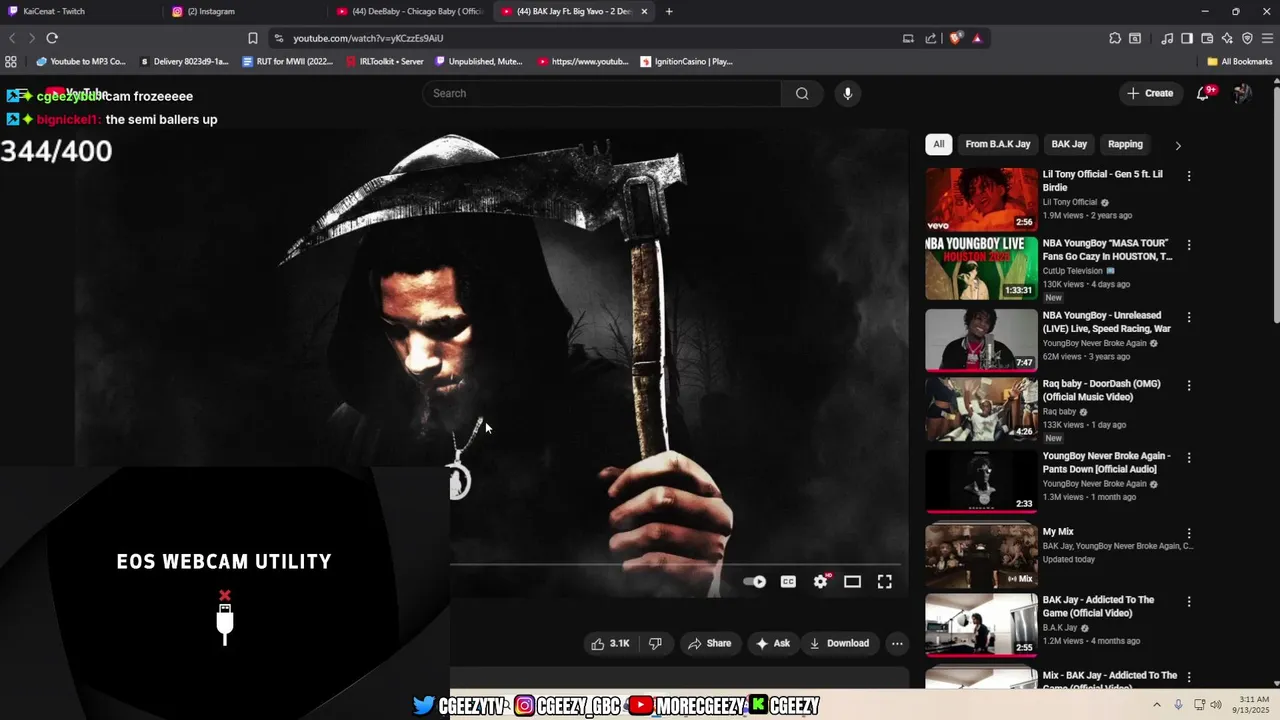Screen dimensions: 1280x720
Task: Open the Brave Rewards triangle icon
Action: click(x=977, y=38)
